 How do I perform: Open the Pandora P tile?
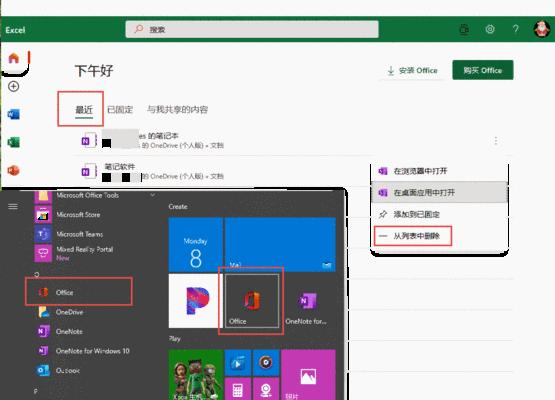pyautogui.click(x=196, y=301)
